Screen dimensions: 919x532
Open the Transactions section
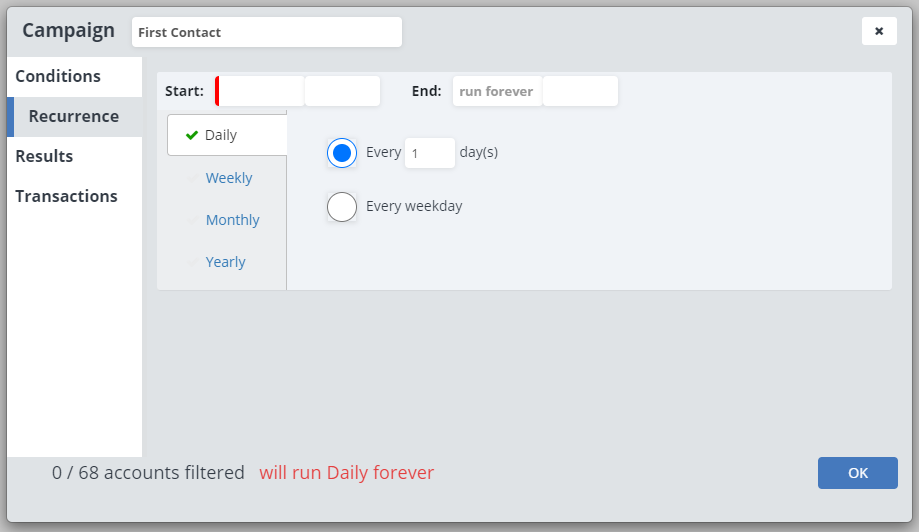pos(66,197)
